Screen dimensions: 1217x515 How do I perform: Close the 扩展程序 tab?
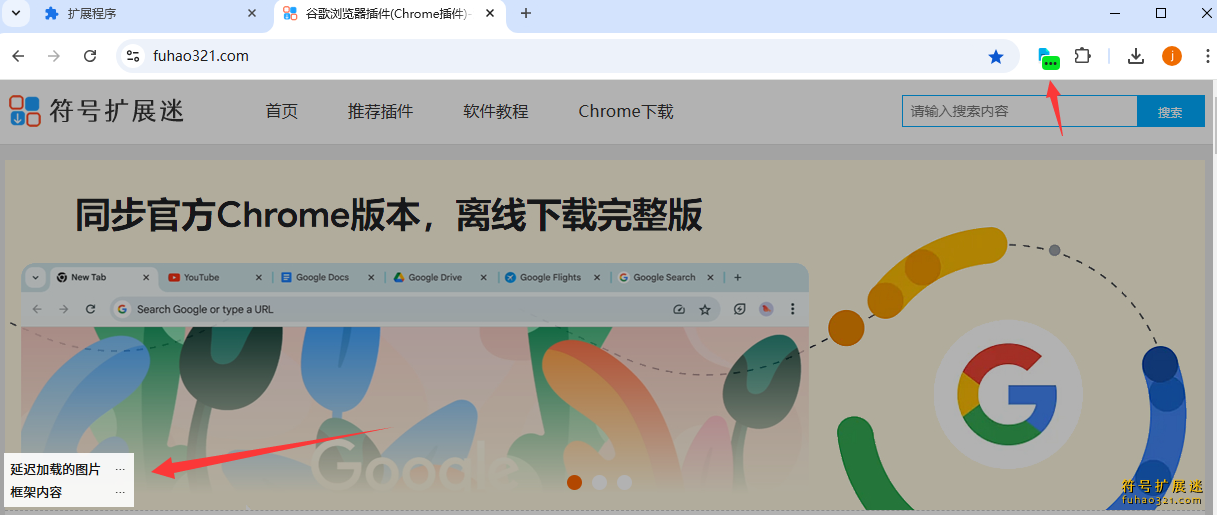(250, 14)
